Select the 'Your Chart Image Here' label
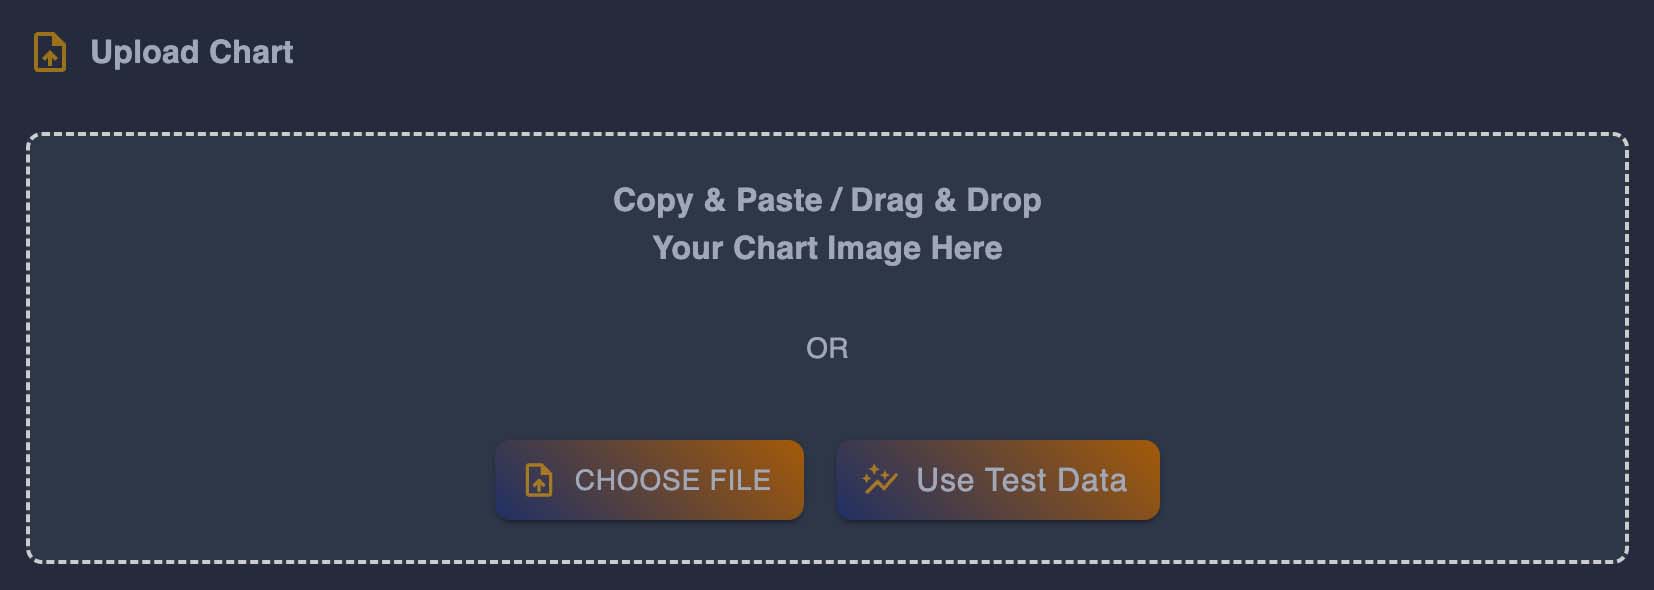The height and width of the screenshot is (590, 1654). (827, 248)
